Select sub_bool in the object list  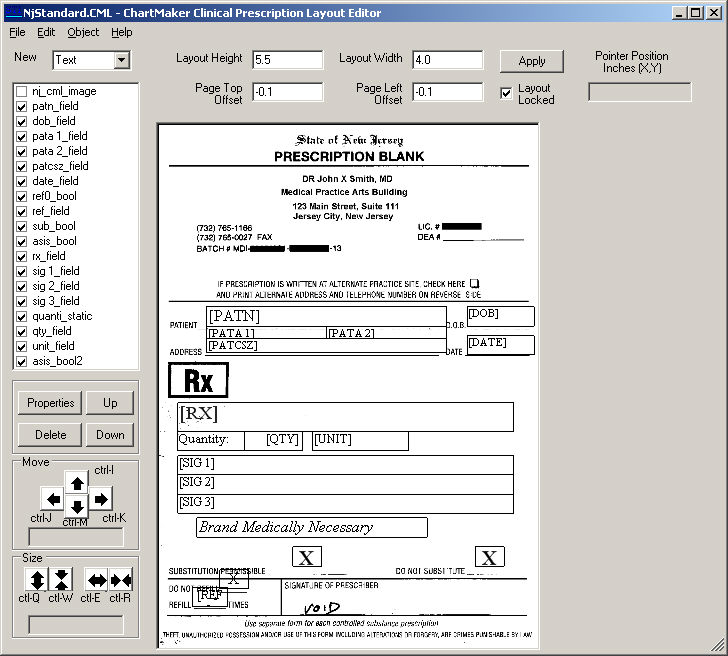pos(54,226)
